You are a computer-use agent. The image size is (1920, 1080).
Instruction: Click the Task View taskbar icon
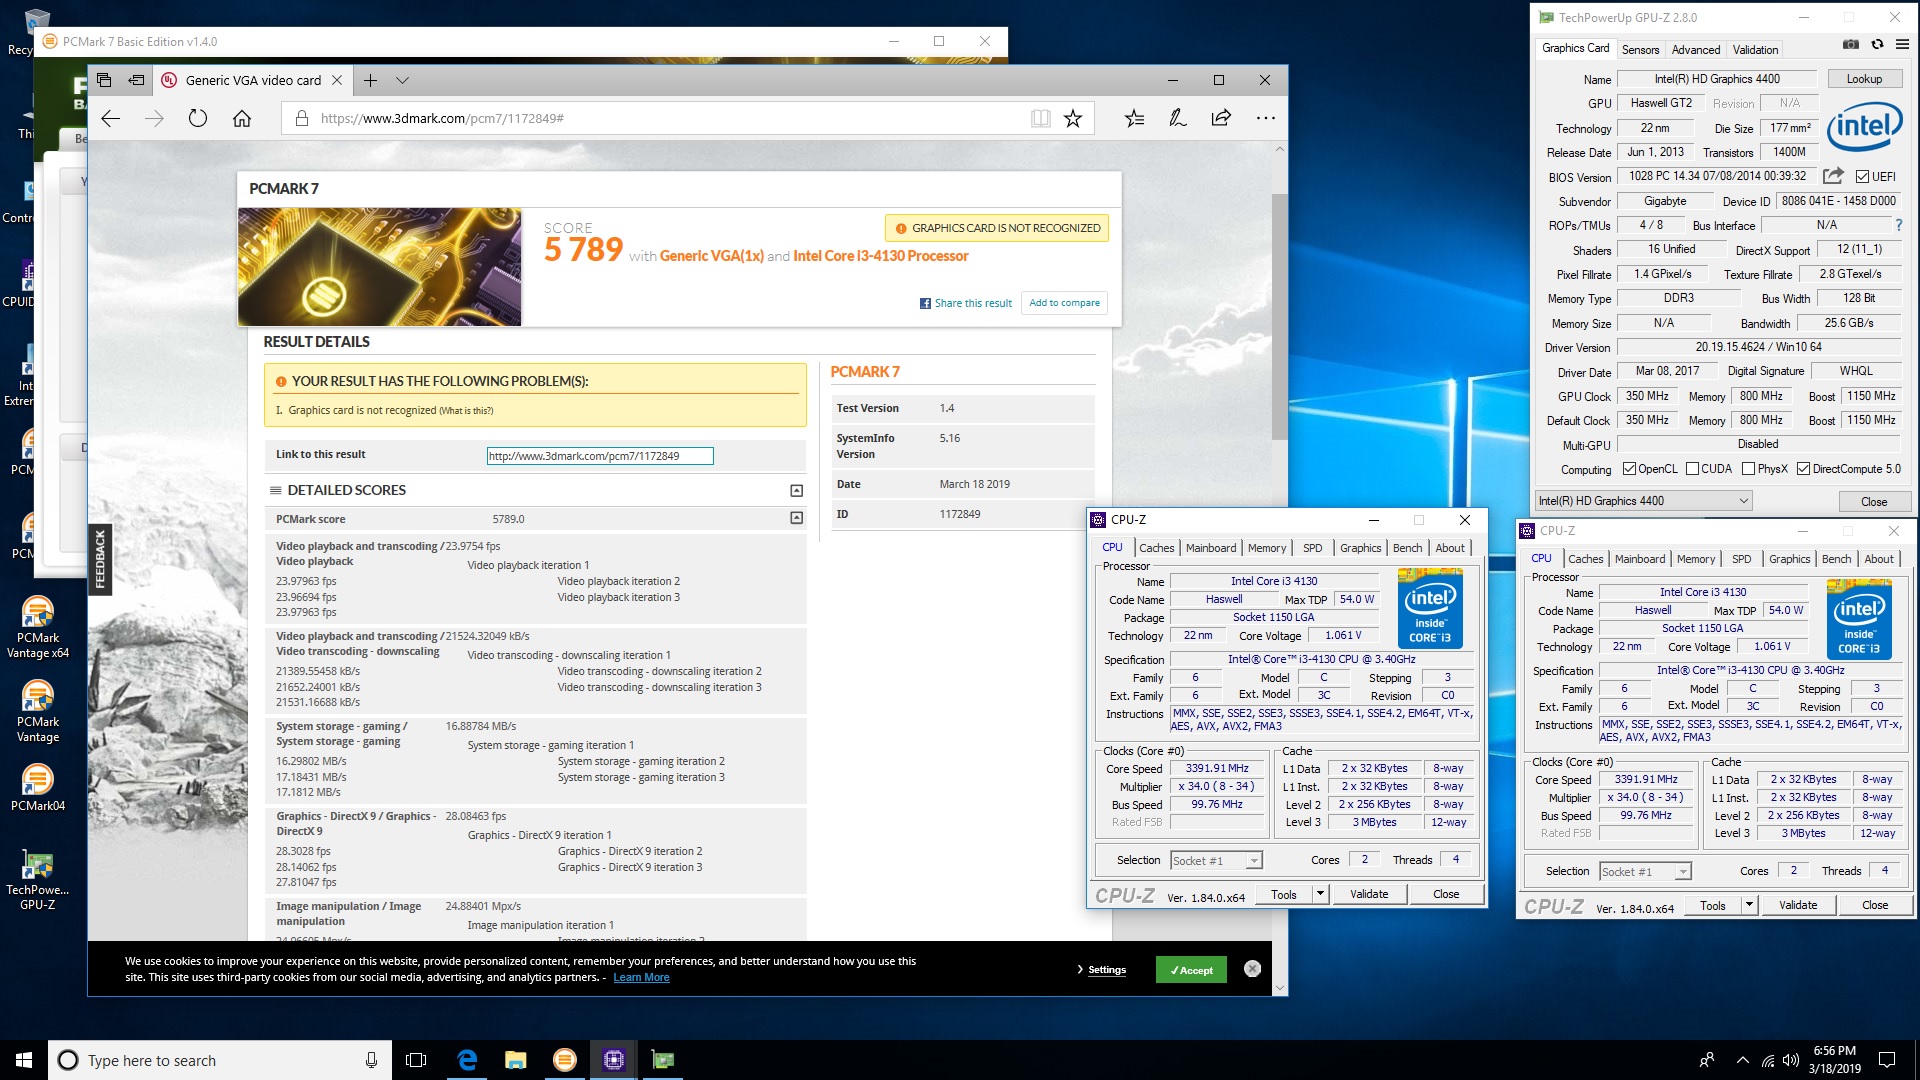click(416, 1060)
